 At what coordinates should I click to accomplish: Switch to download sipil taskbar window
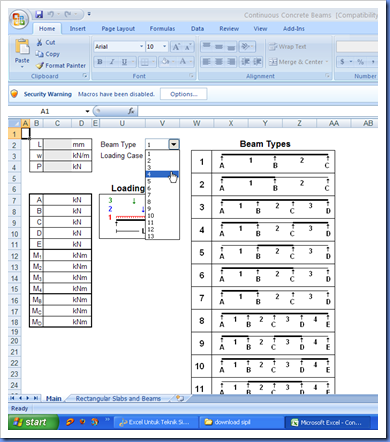[240, 422]
